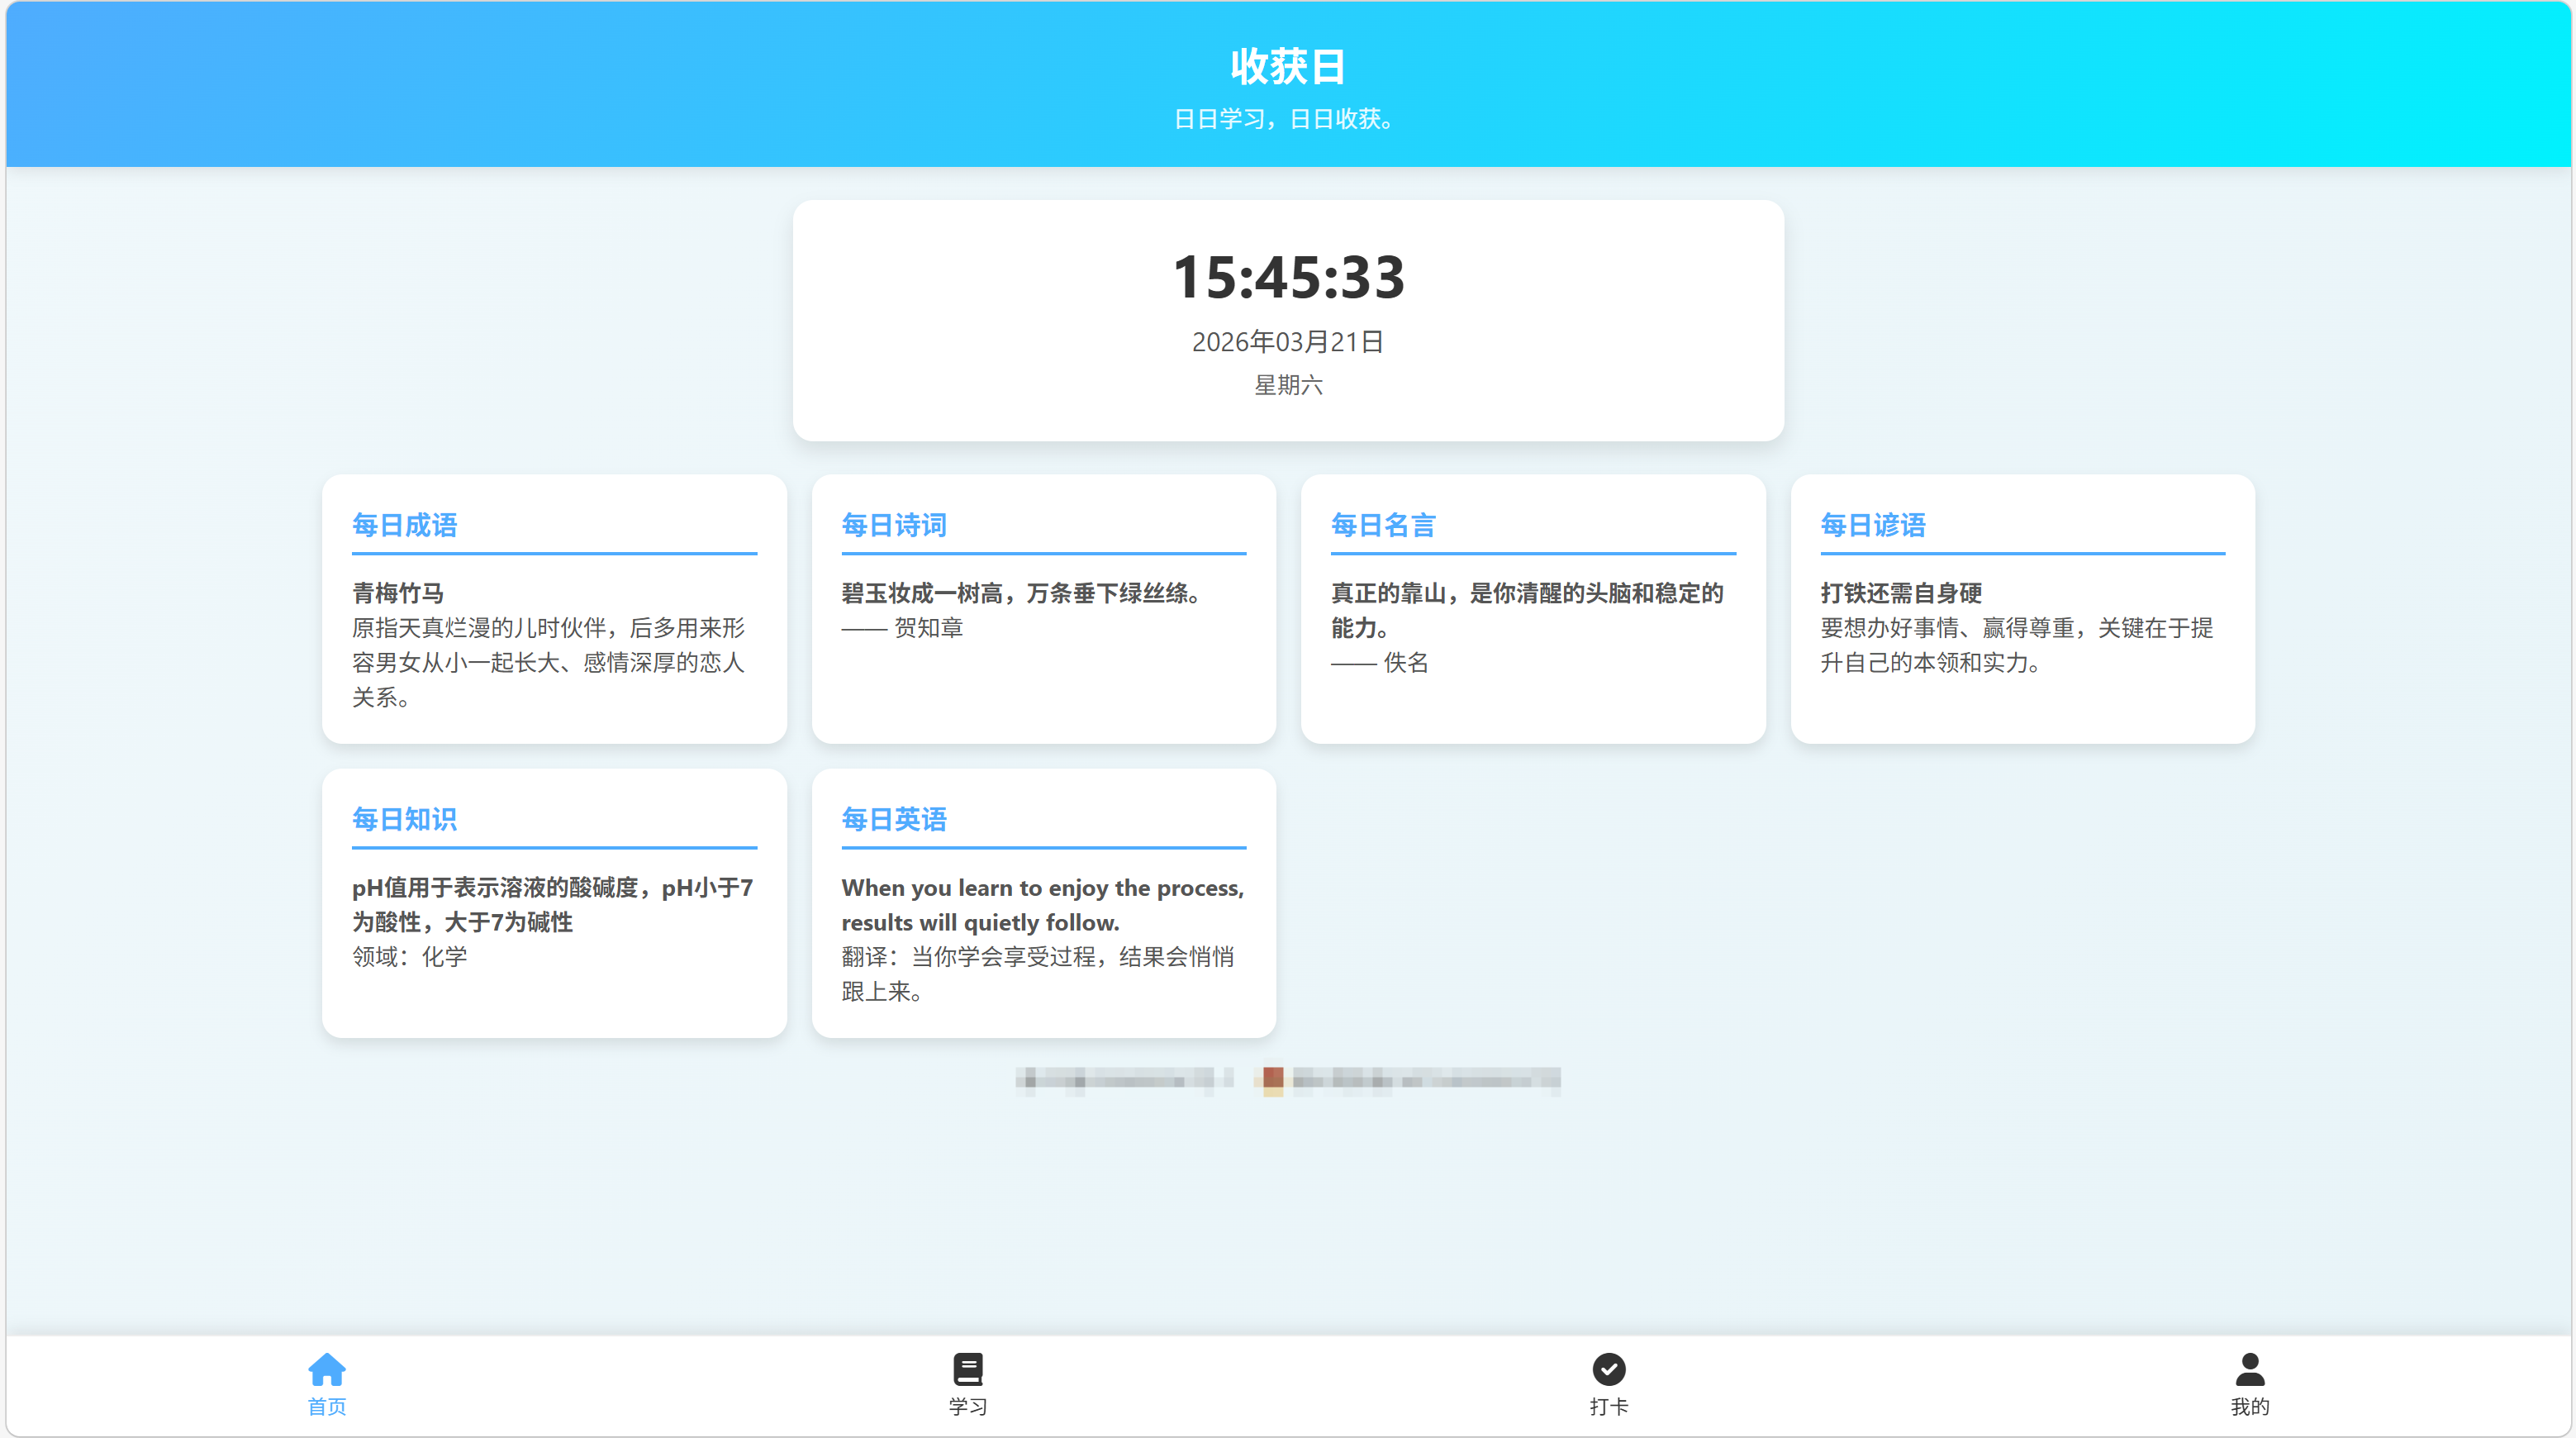Open the 每日英语 card heading

coord(893,819)
